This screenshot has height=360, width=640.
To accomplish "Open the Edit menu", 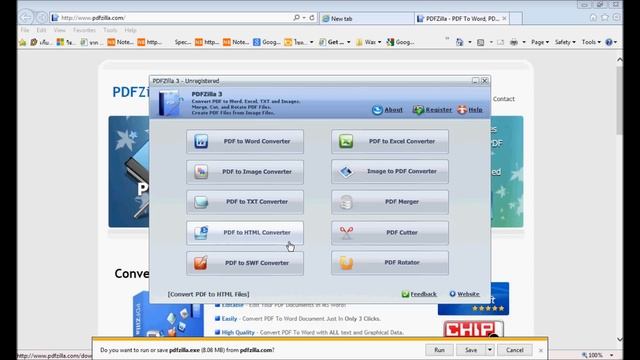I will click(x=41, y=30).
